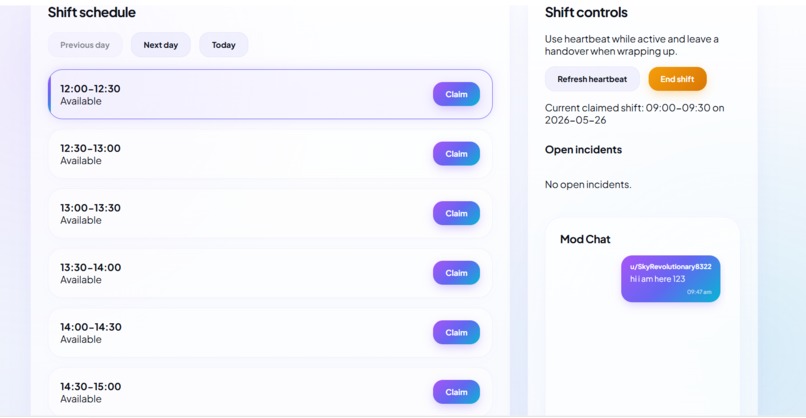Click the 'hi i am here 123' message
Image resolution: width=806 pixels, height=418 pixels.
657,279
